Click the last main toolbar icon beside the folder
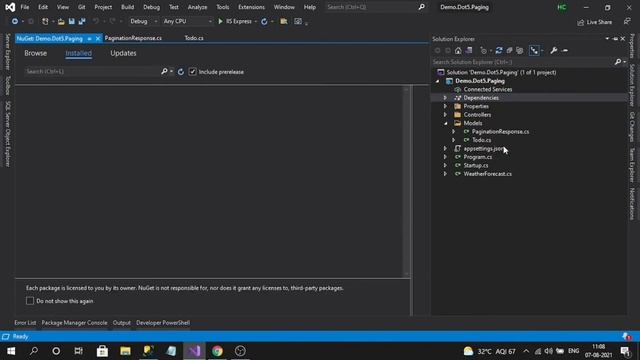The width and height of the screenshot is (640, 360). pos(298,21)
